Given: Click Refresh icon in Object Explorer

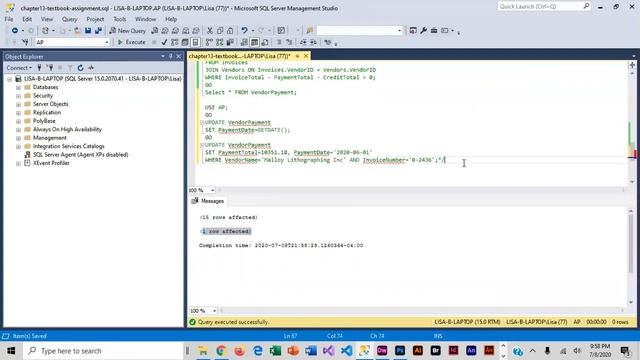Looking at the screenshot, I should 80,68.
